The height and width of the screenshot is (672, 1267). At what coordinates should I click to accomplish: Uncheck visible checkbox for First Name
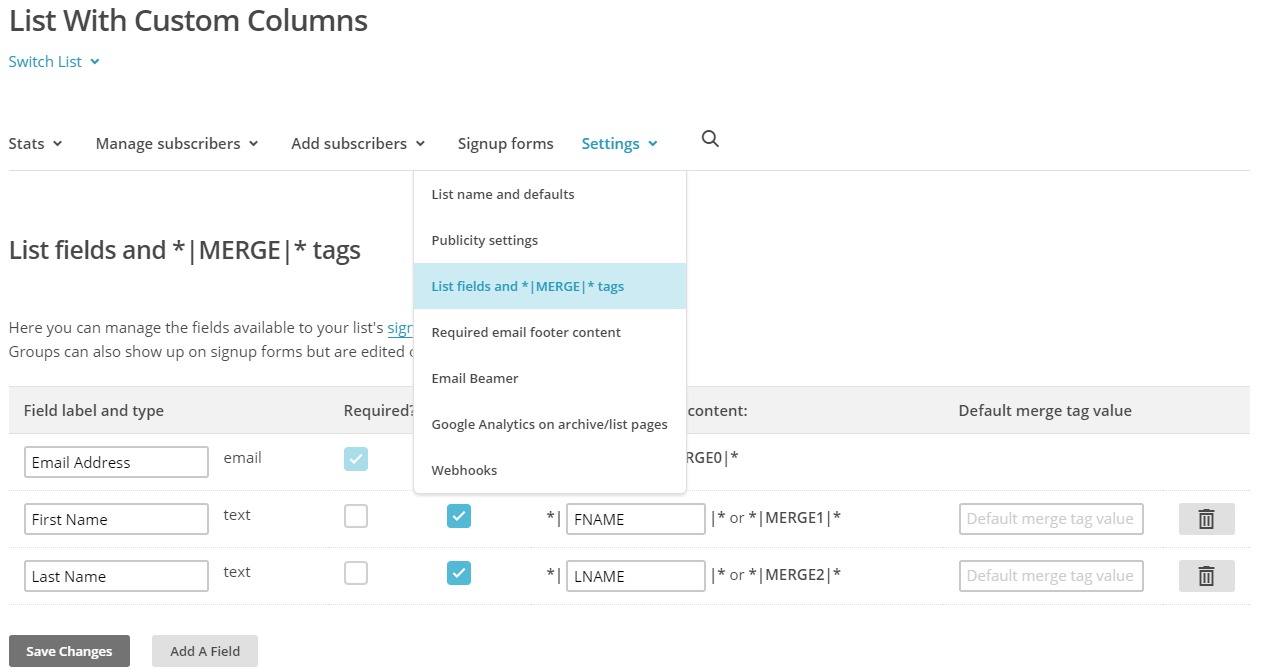pyautogui.click(x=459, y=516)
